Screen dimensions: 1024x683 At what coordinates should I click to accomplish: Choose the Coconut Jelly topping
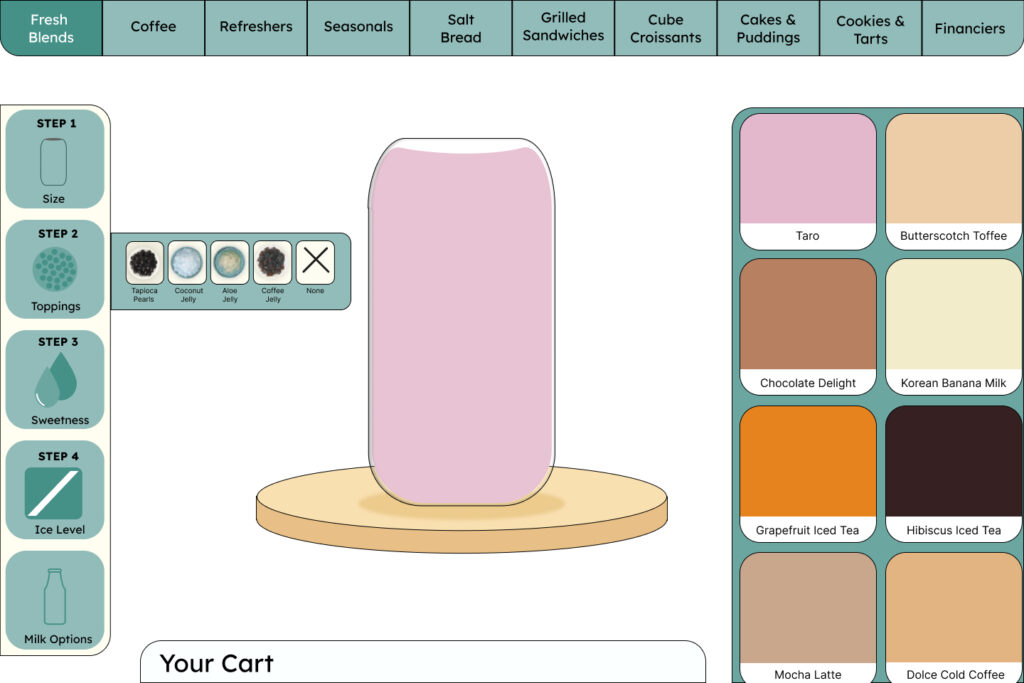pos(187,263)
